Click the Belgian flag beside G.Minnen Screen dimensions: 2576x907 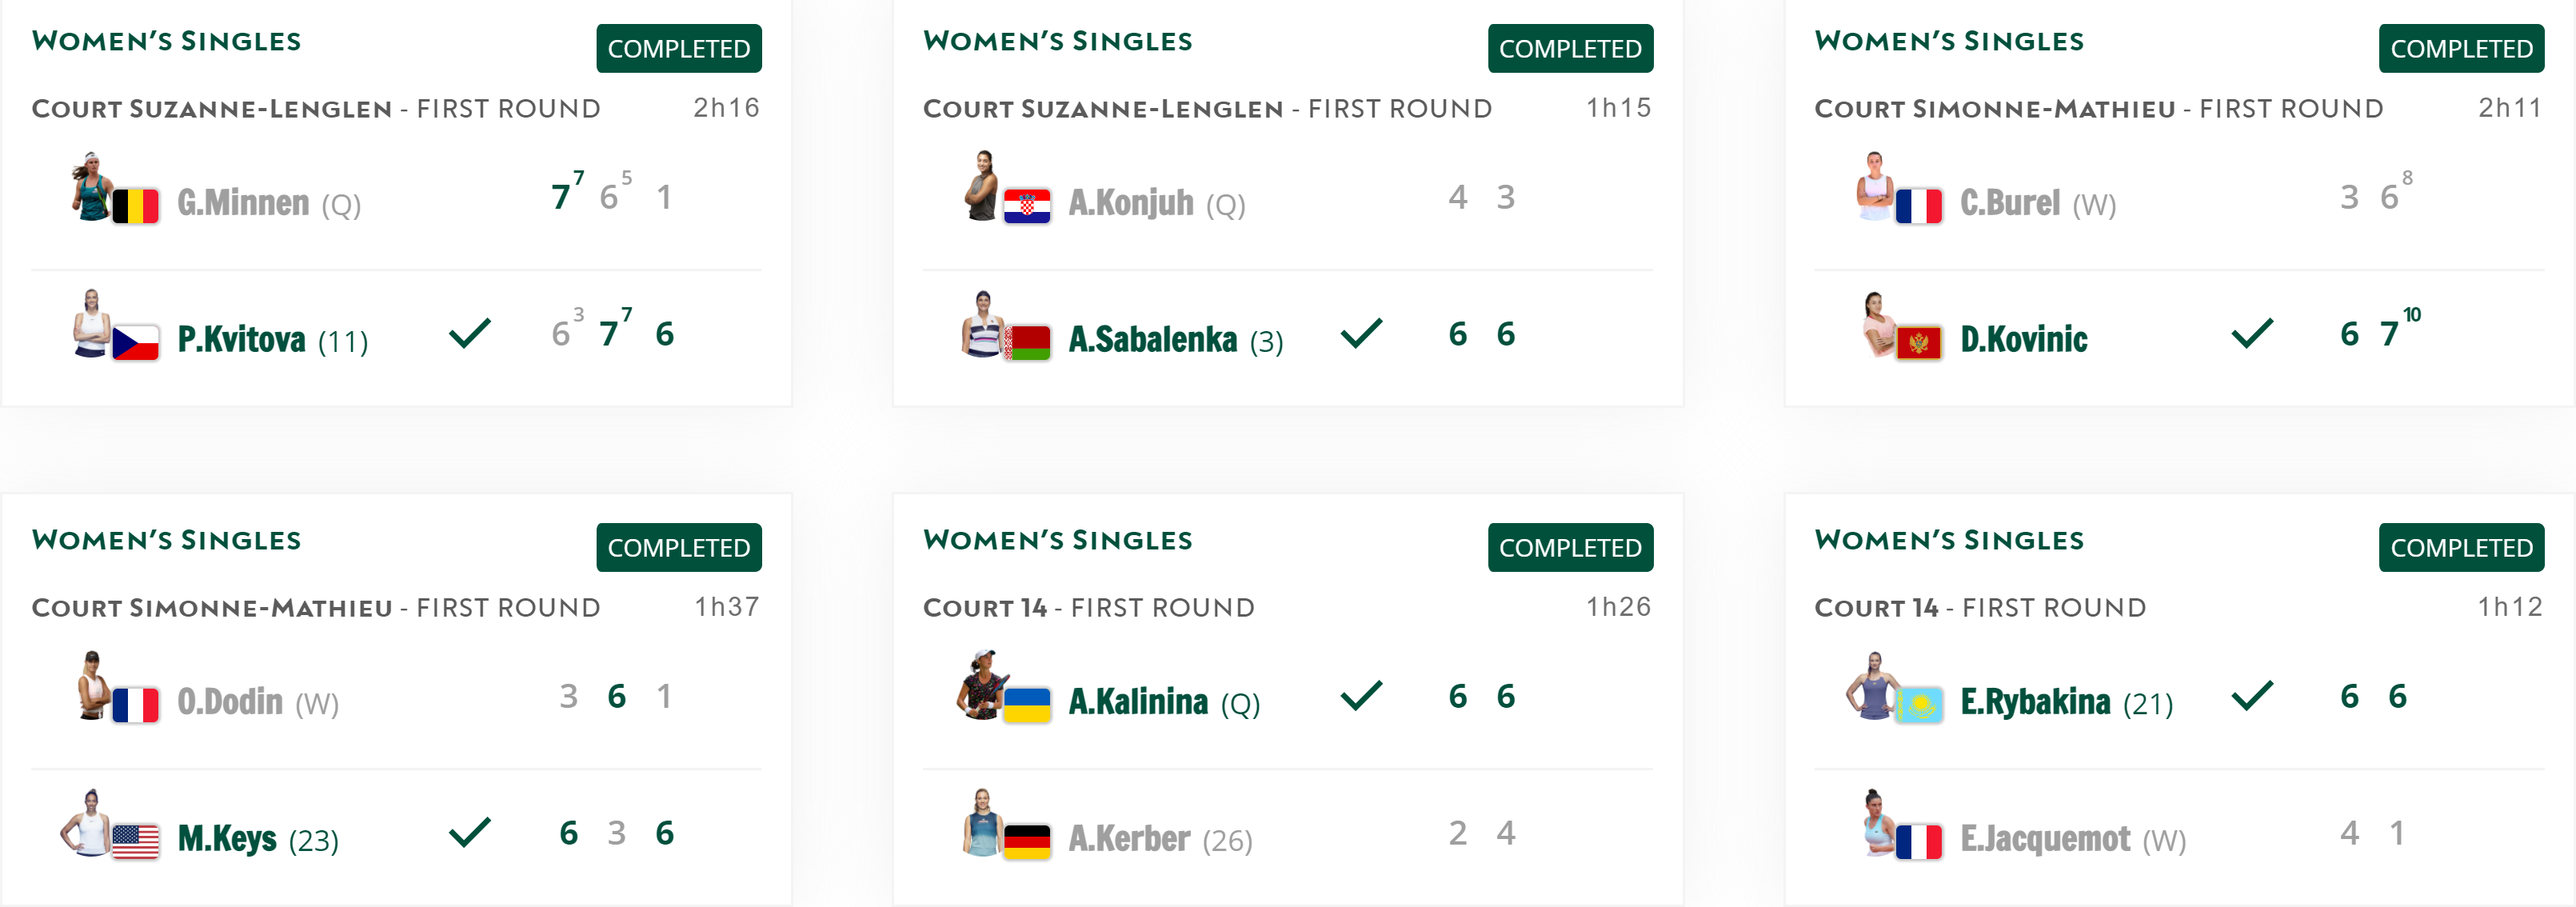(135, 206)
